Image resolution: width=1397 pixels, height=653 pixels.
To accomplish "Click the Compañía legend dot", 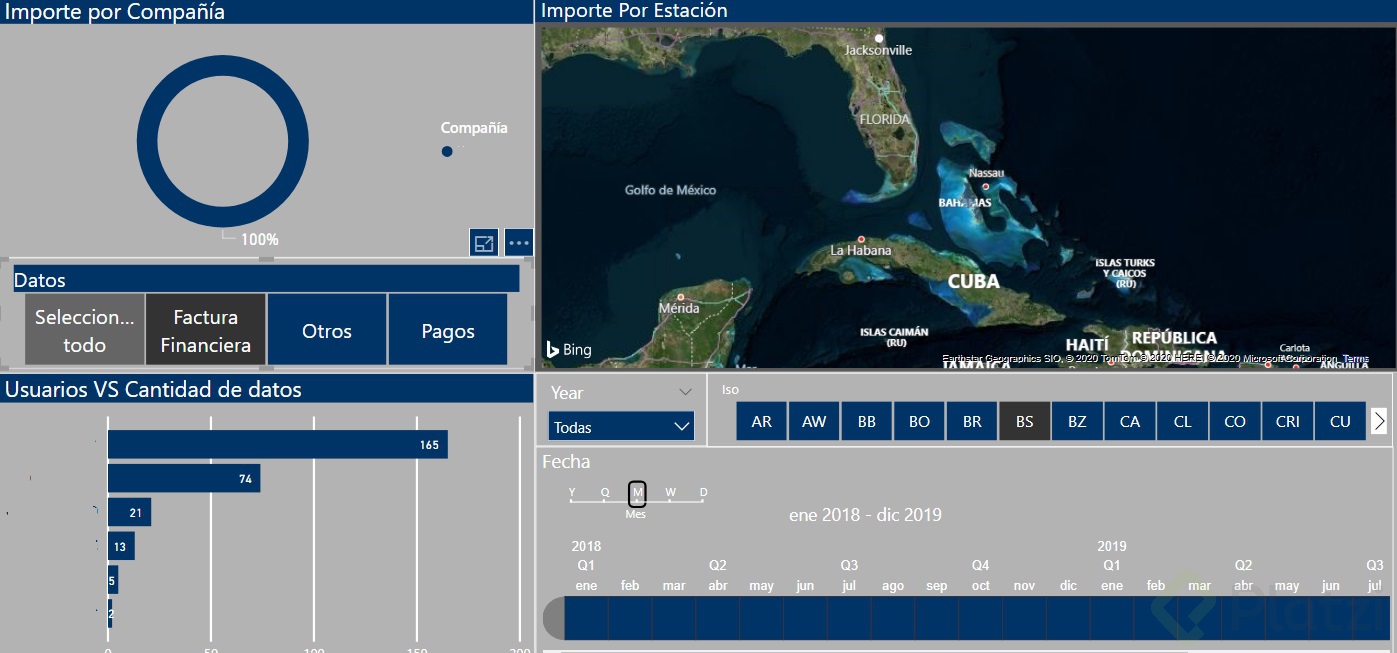I will pos(447,152).
